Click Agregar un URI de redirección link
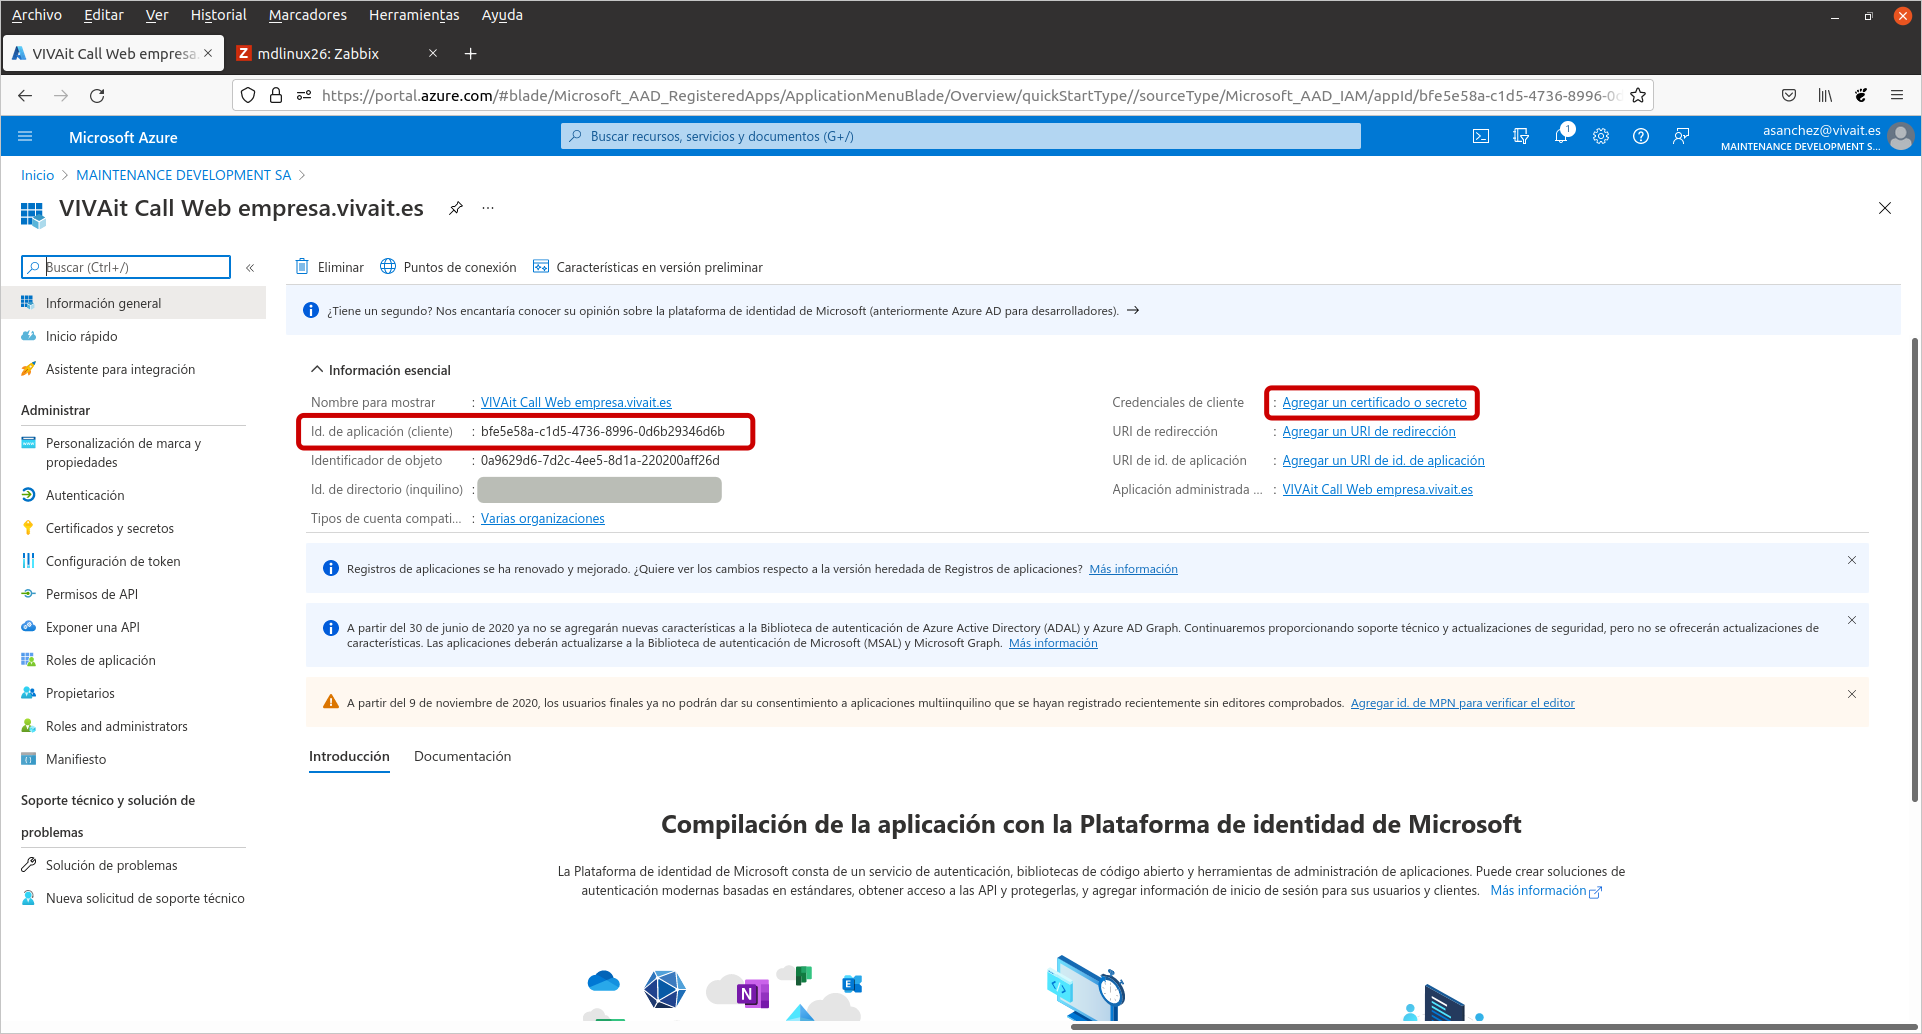Image resolution: width=1922 pixels, height=1034 pixels. [x=1369, y=431]
